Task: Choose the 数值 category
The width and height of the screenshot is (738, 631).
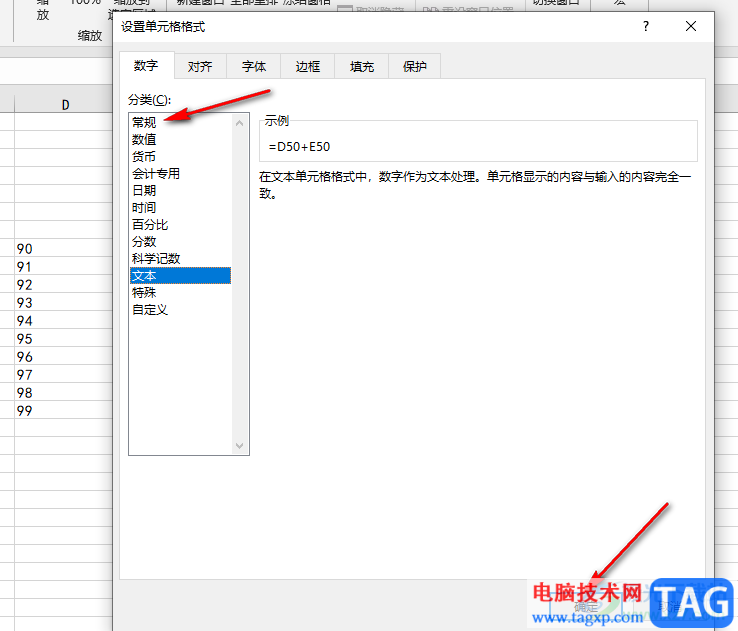Action: [x=181, y=139]
